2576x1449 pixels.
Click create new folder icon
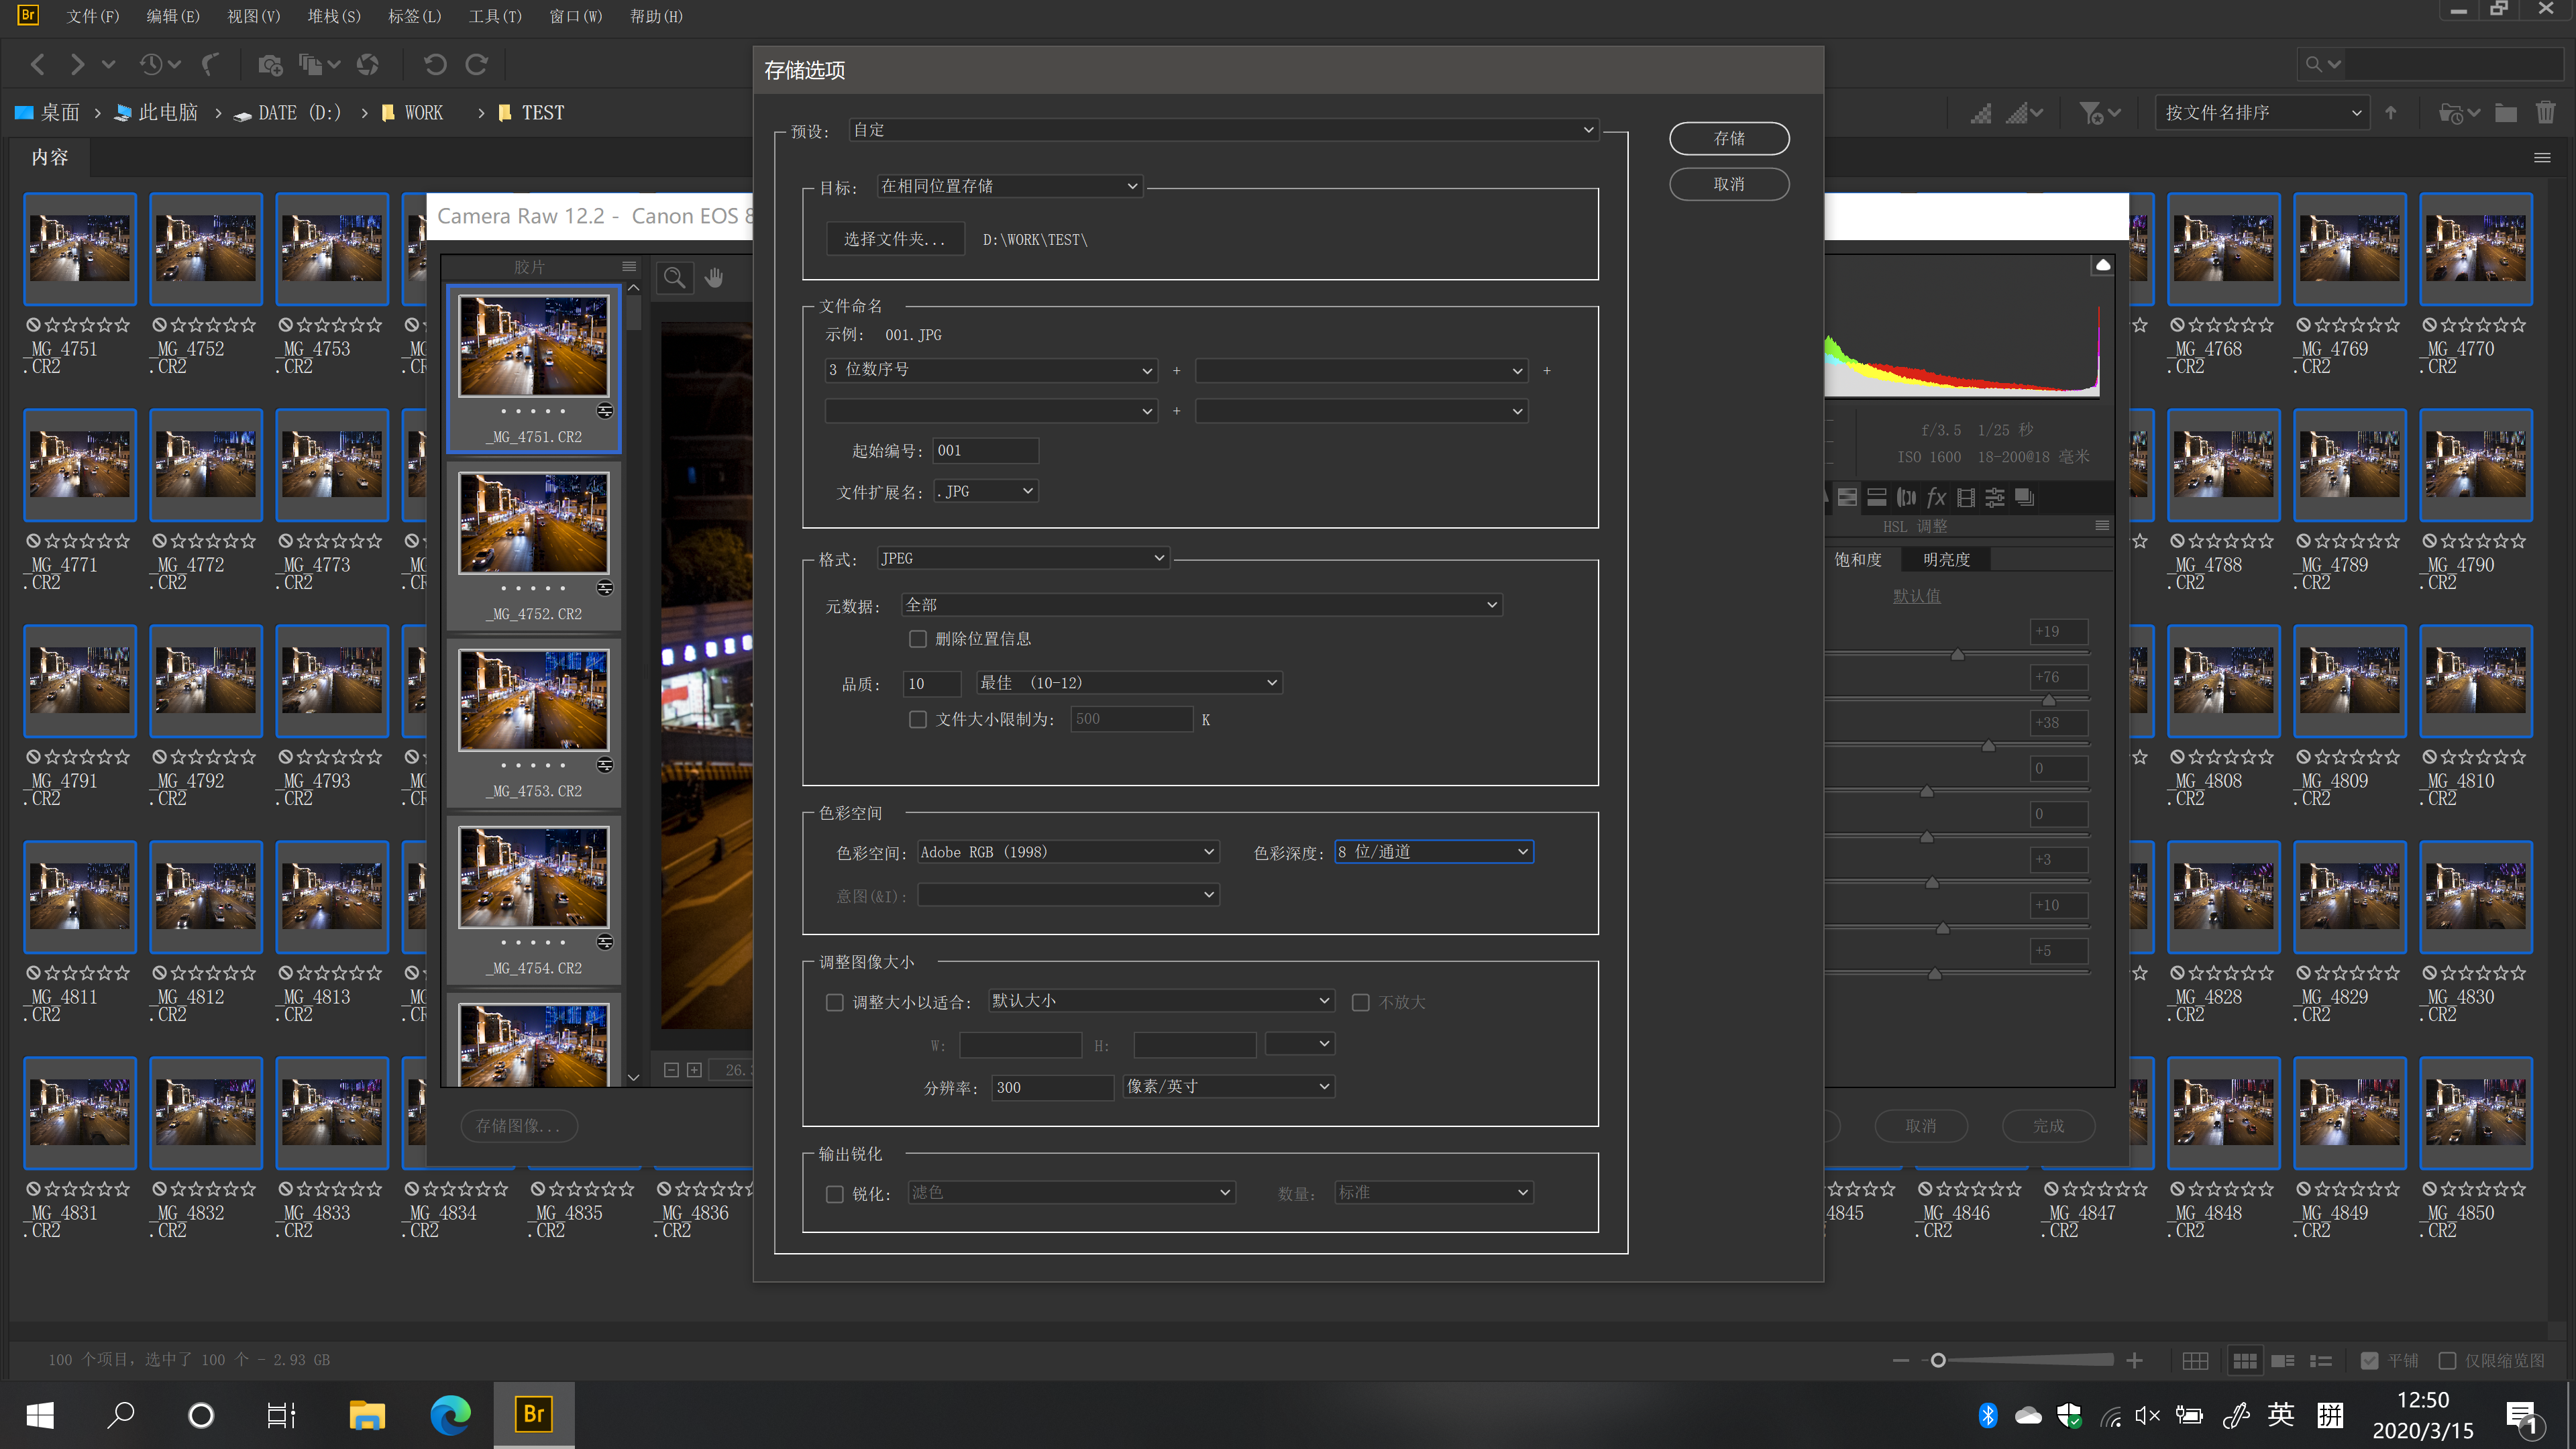tap(2506, 113)
